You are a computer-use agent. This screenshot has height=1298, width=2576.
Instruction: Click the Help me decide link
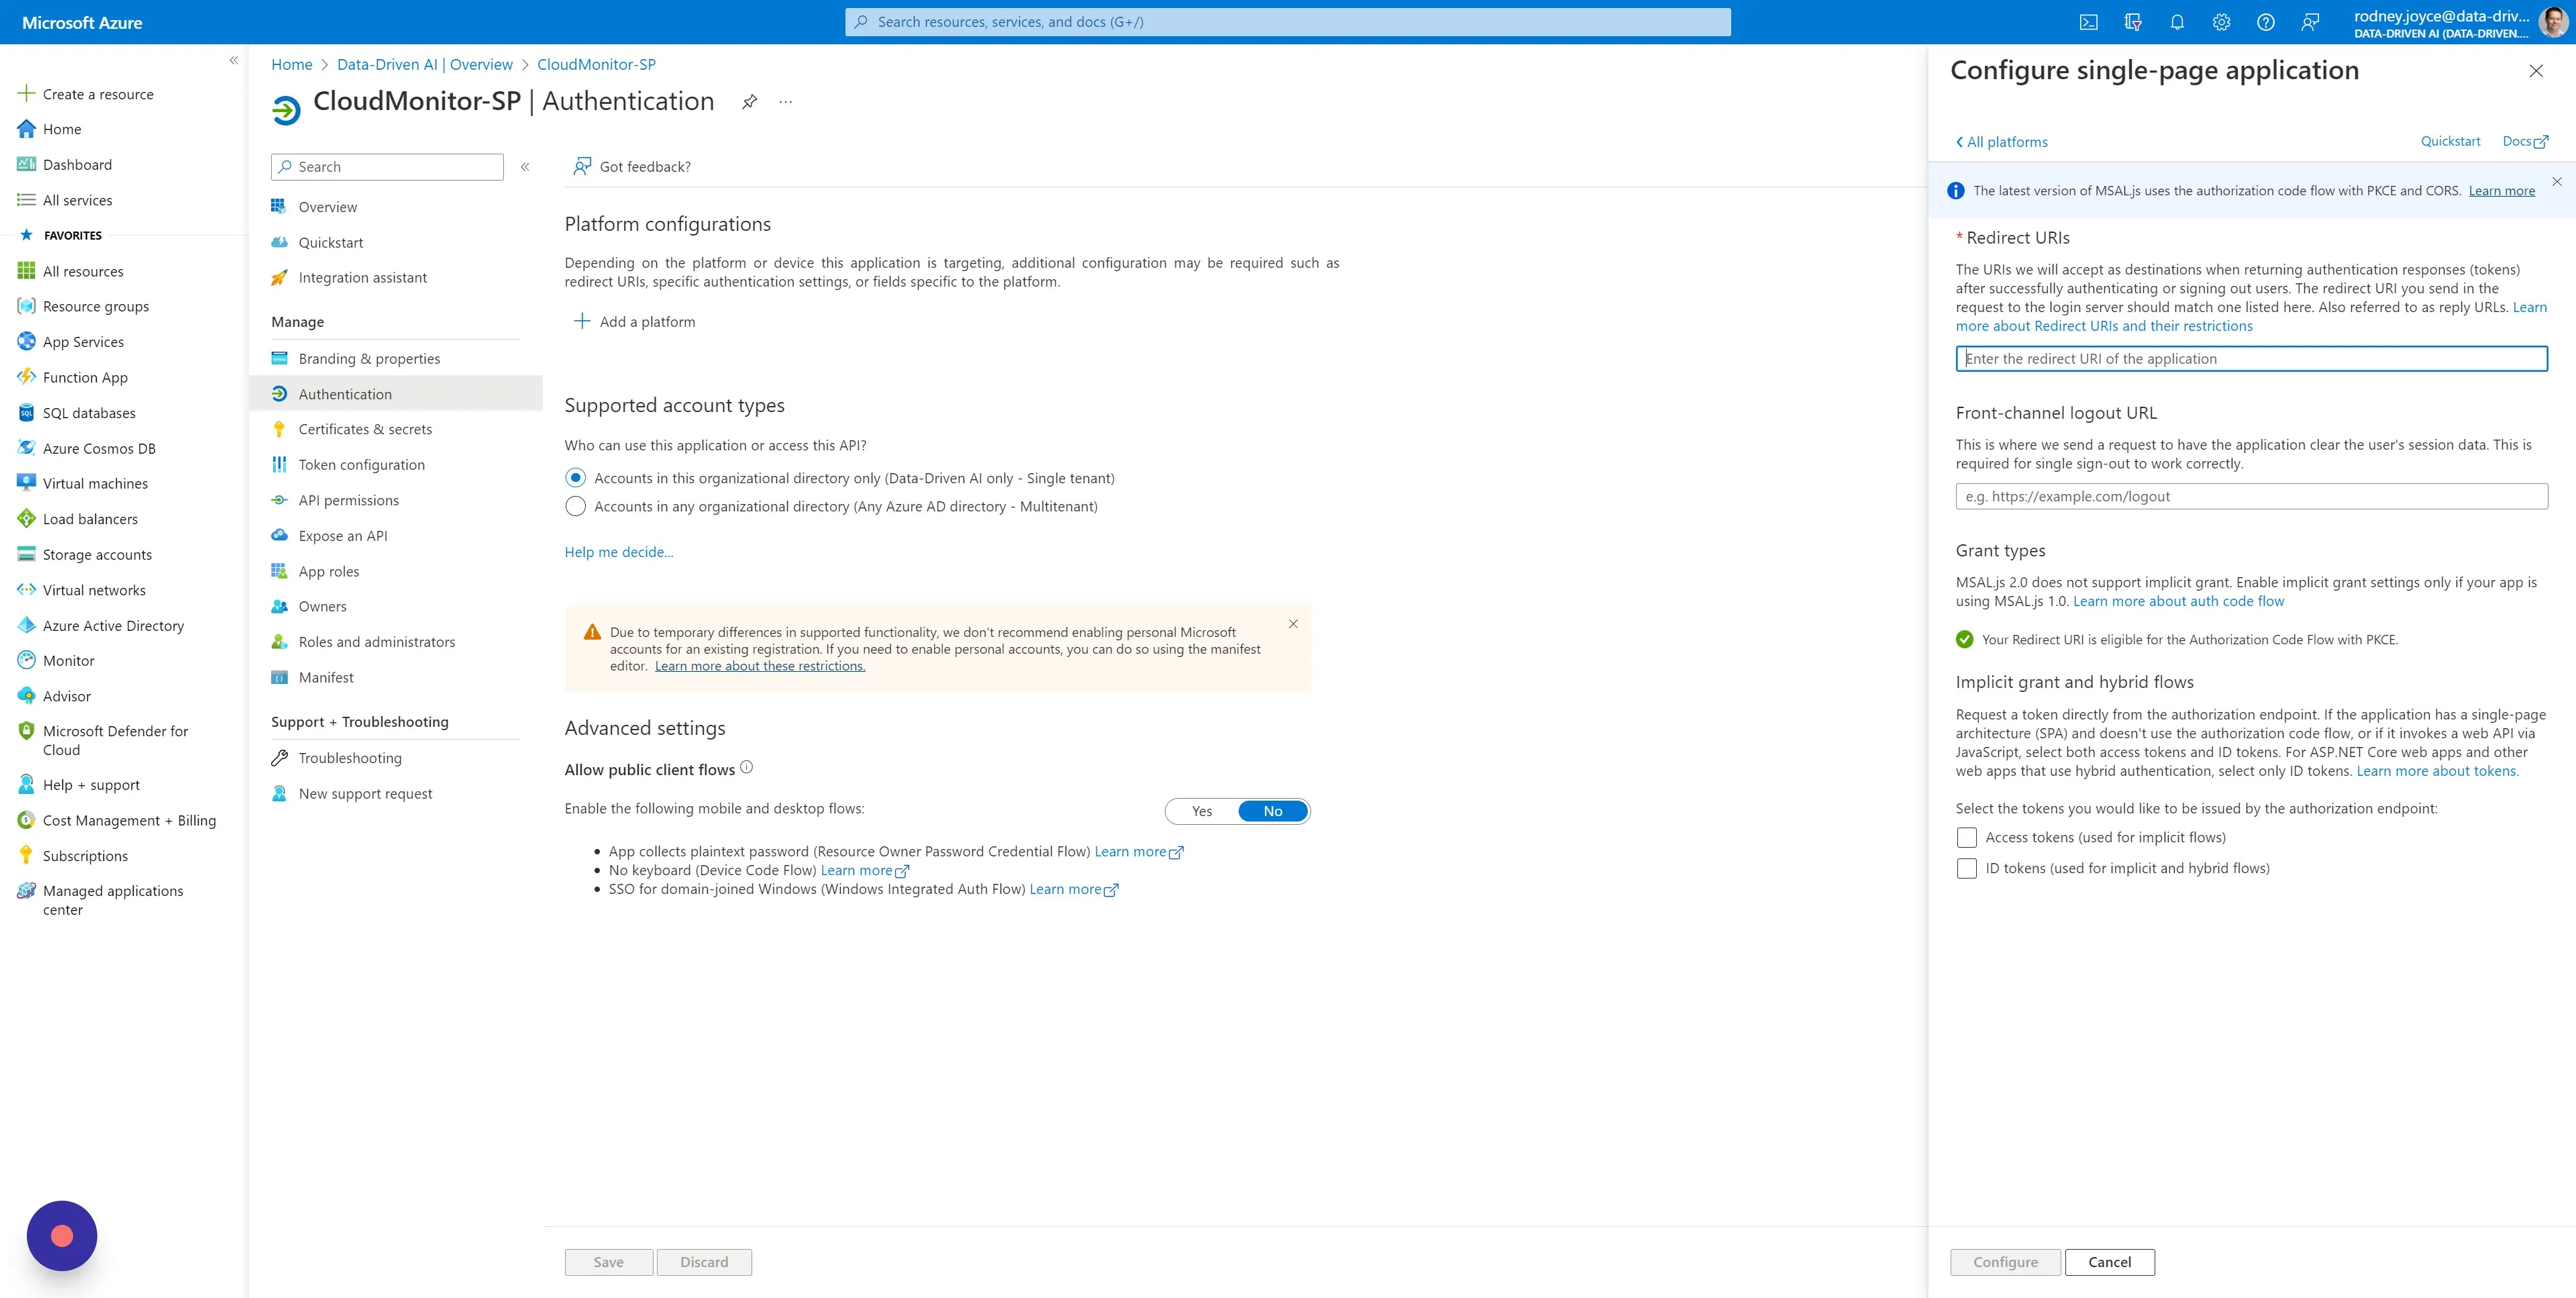pyautogui.click(x=619, y=552)
